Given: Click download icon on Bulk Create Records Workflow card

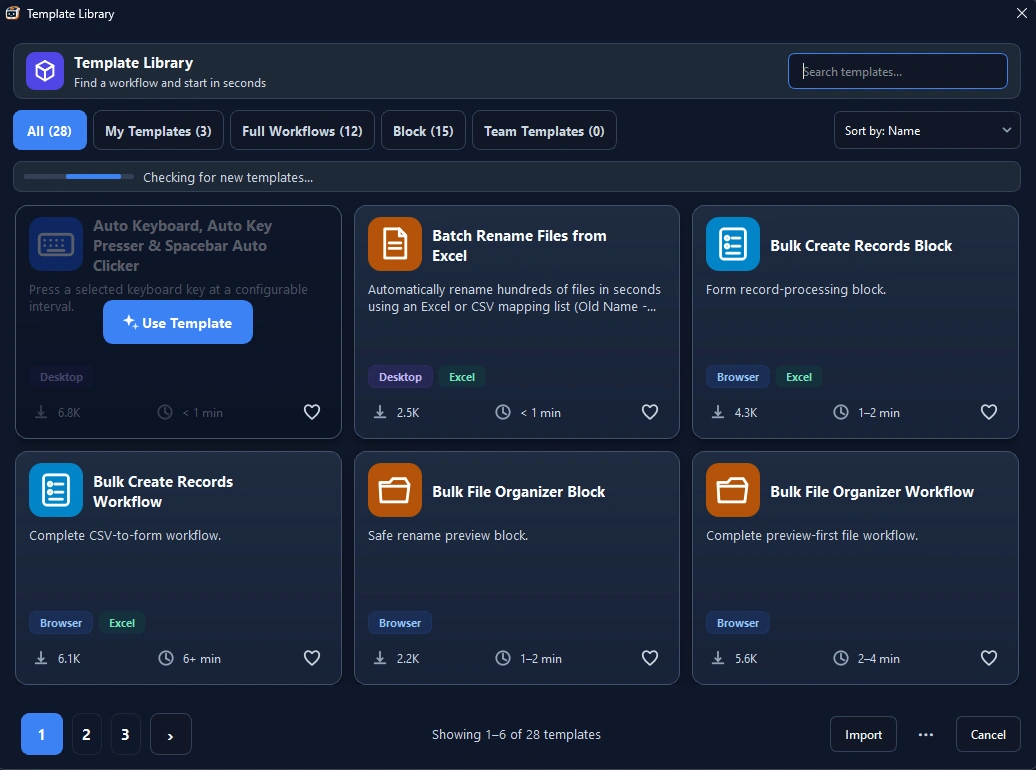Looking at the screenshot, I should 41,658.
